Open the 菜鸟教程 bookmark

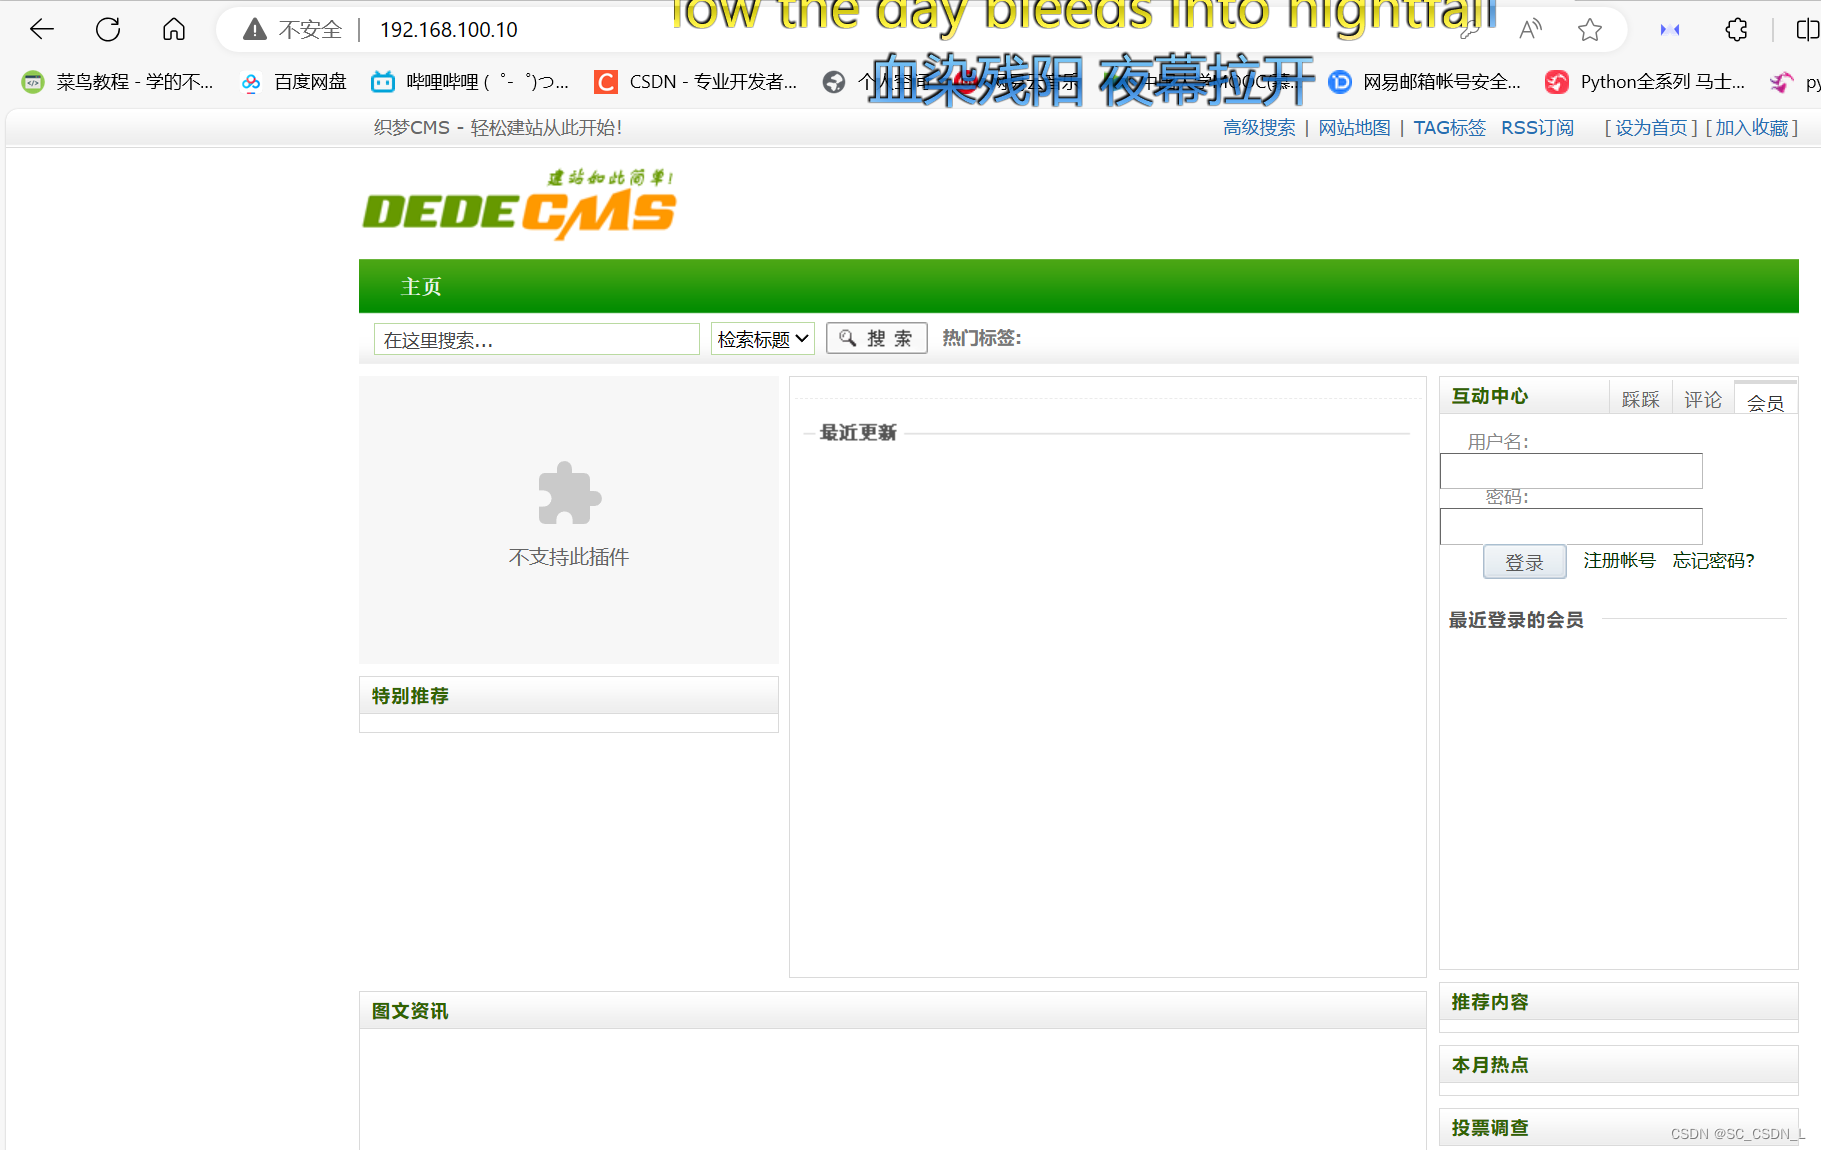tap(118, 82)
